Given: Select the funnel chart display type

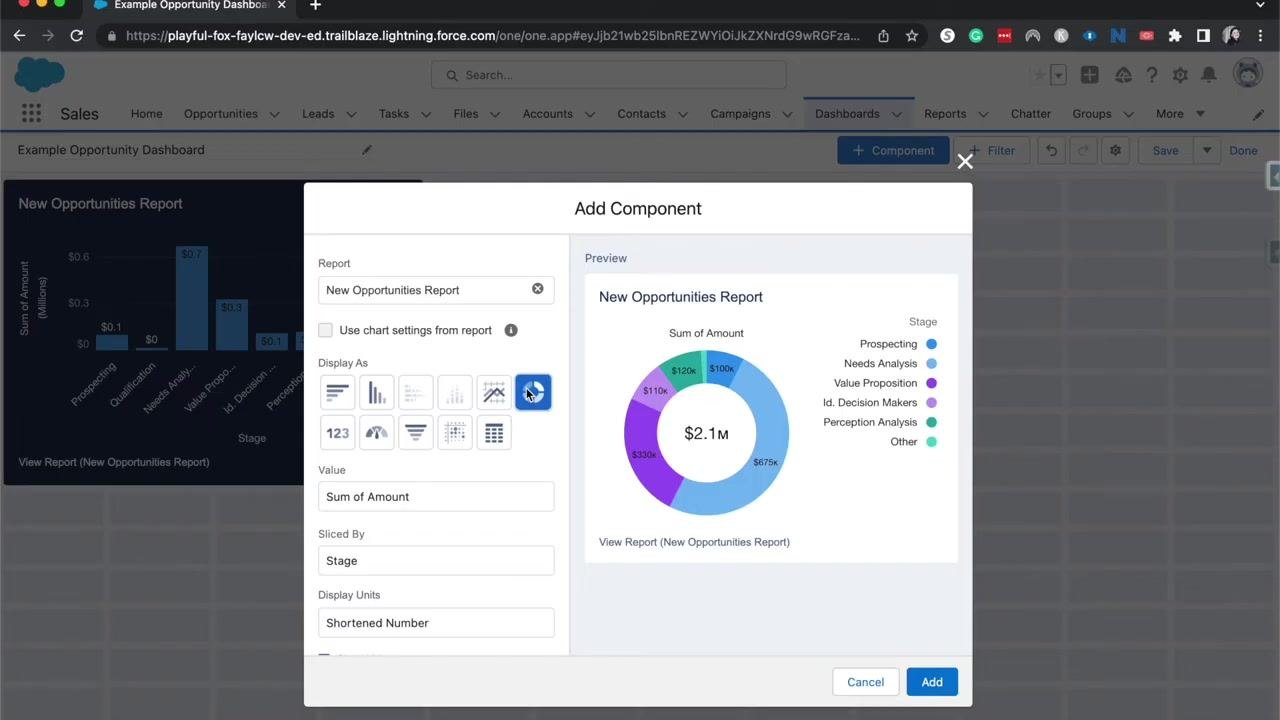Looking at the screenshot, I should tap(416, 433).
